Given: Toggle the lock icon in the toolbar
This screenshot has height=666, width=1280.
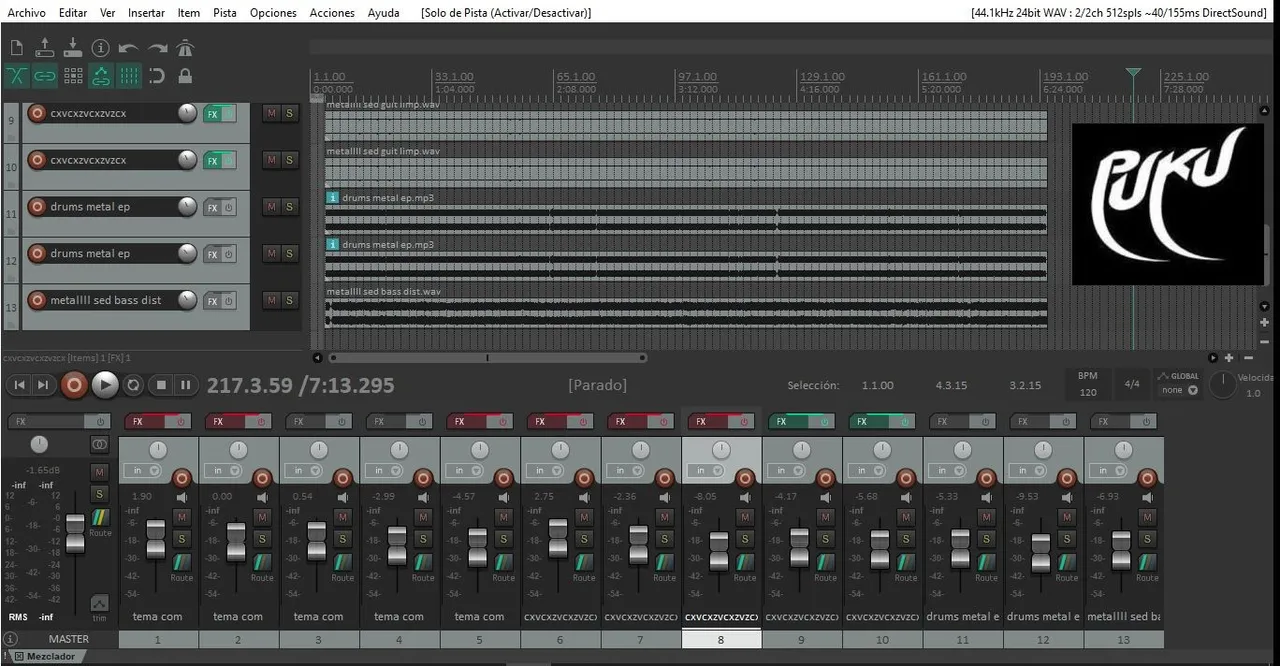Looking at the screenshot, I should coord(185,76).
